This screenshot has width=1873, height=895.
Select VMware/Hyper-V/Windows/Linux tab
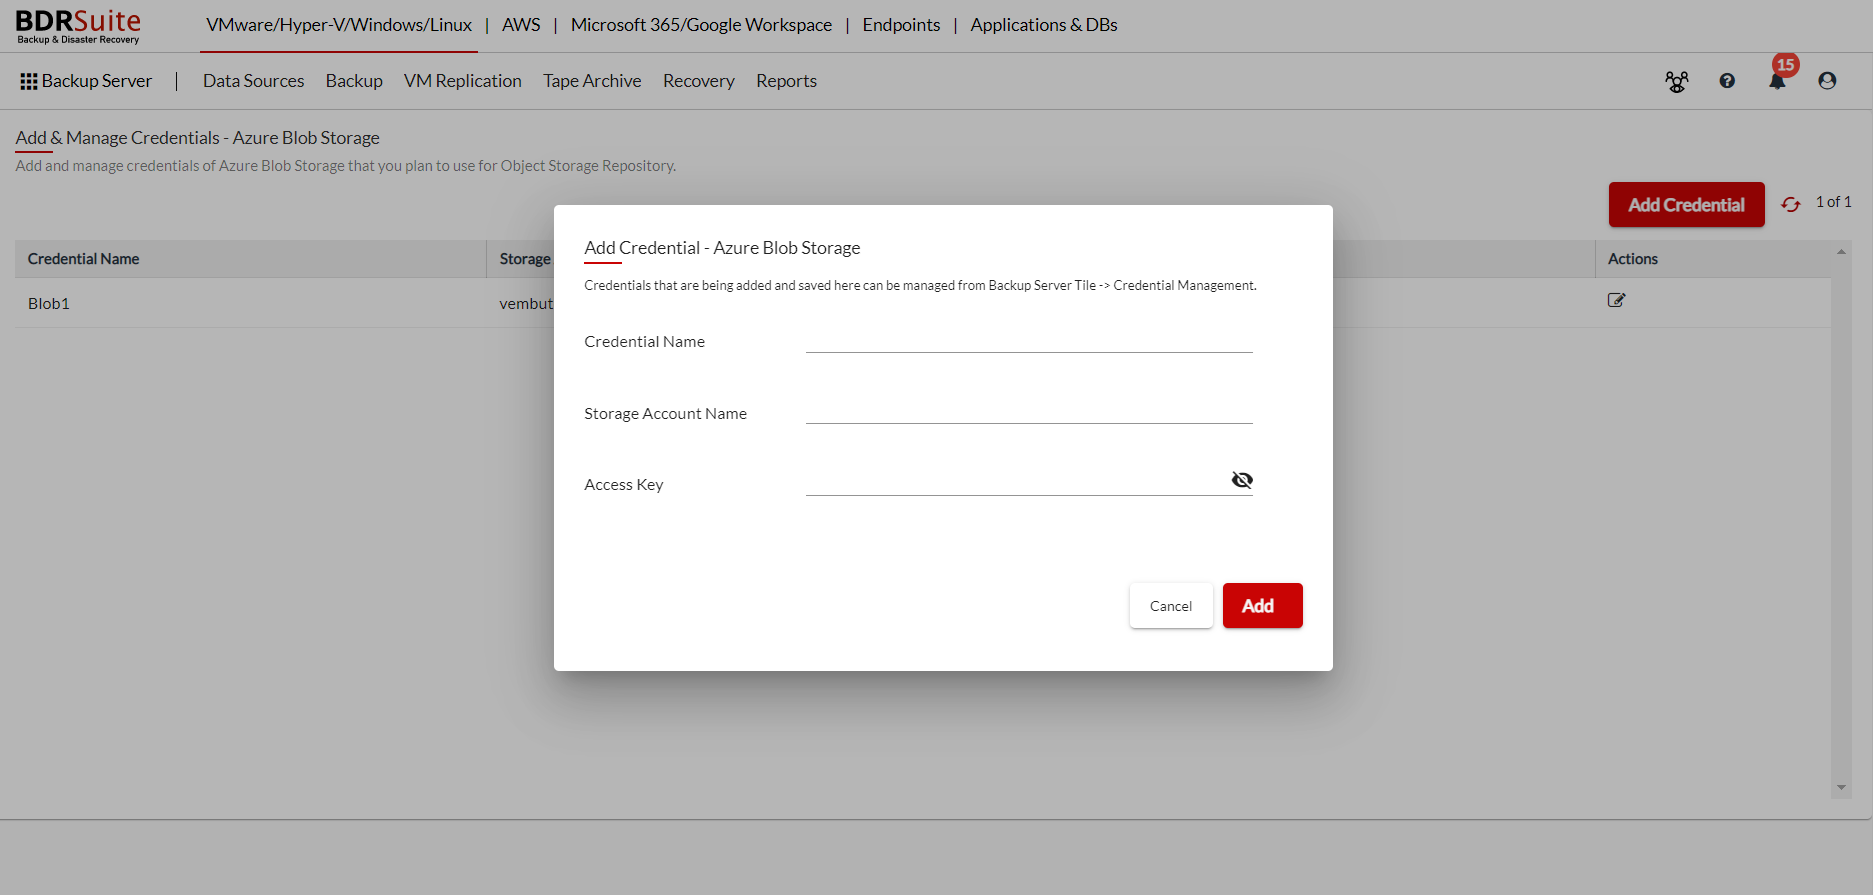339,25
